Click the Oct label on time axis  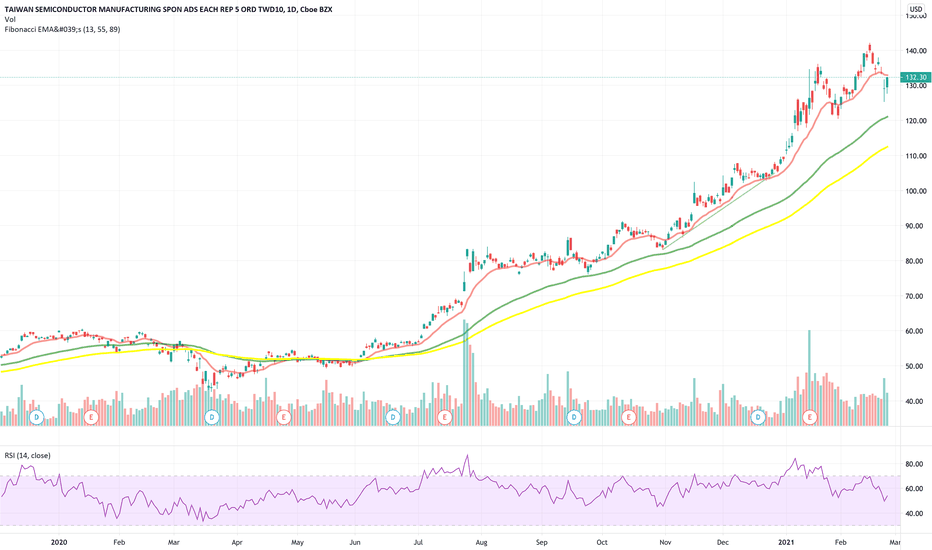pos(602,542)
